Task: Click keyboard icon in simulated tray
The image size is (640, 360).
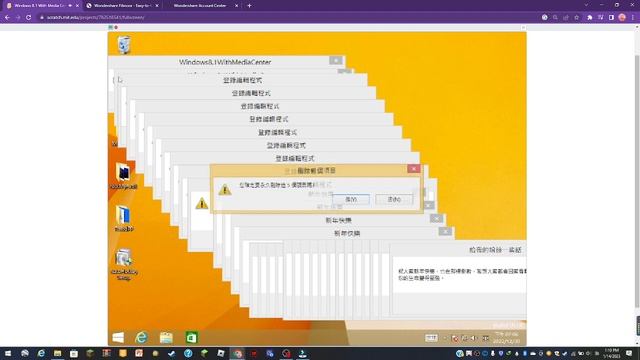Action: 431,338
